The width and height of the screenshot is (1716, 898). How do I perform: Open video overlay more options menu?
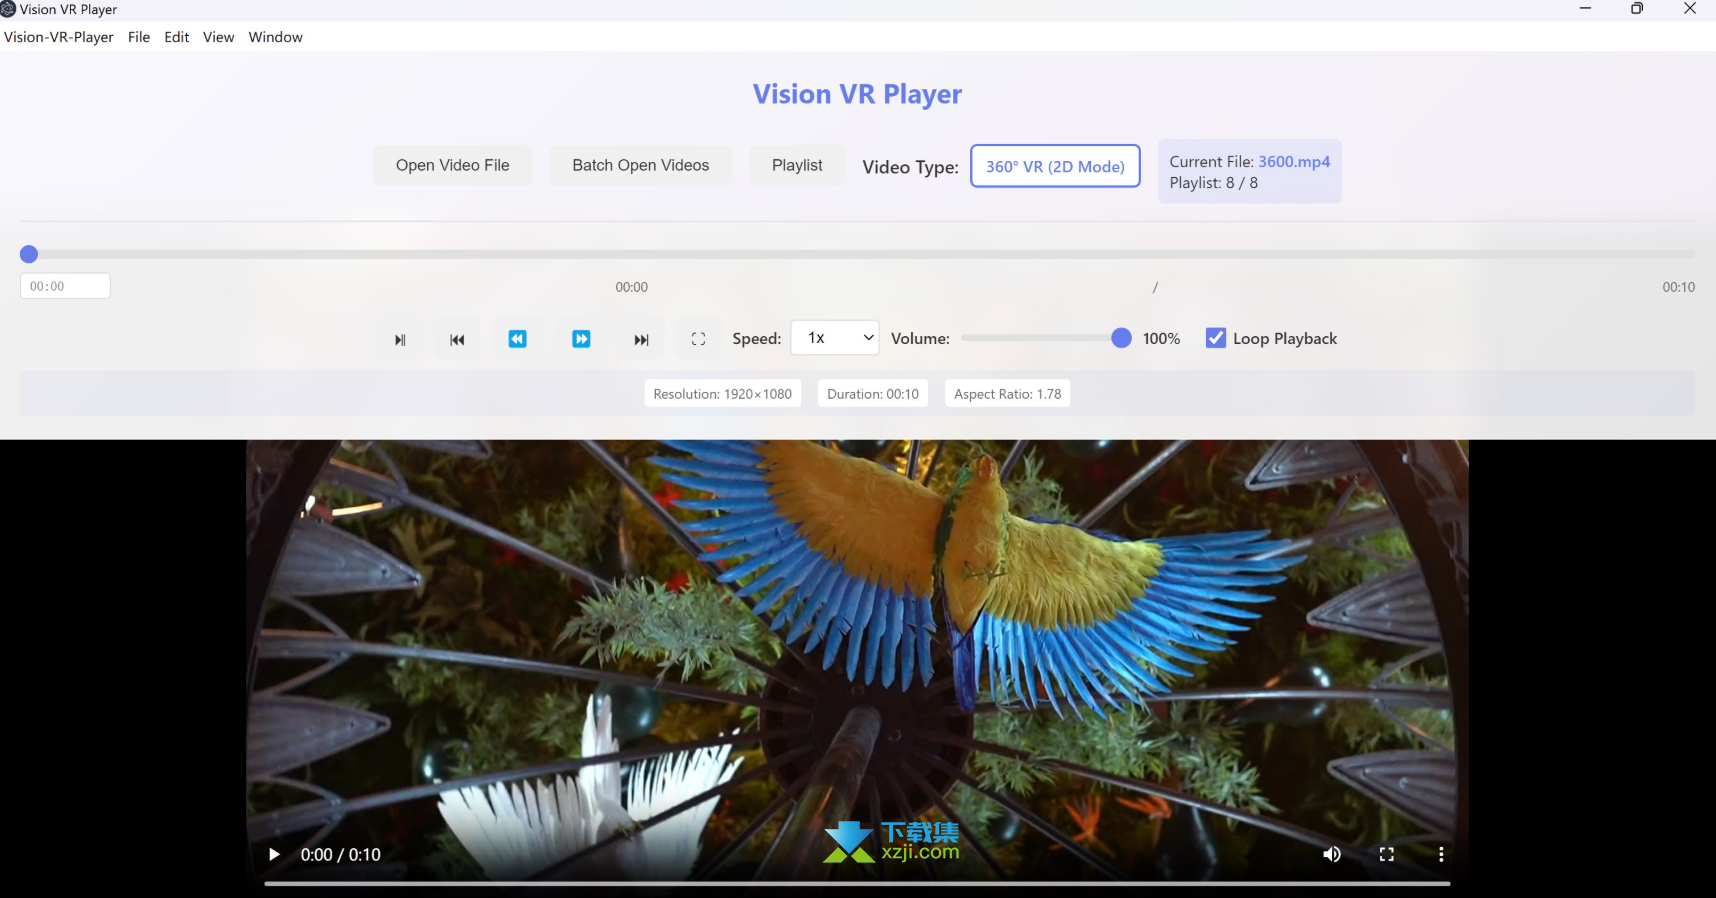coord(1441,854)
